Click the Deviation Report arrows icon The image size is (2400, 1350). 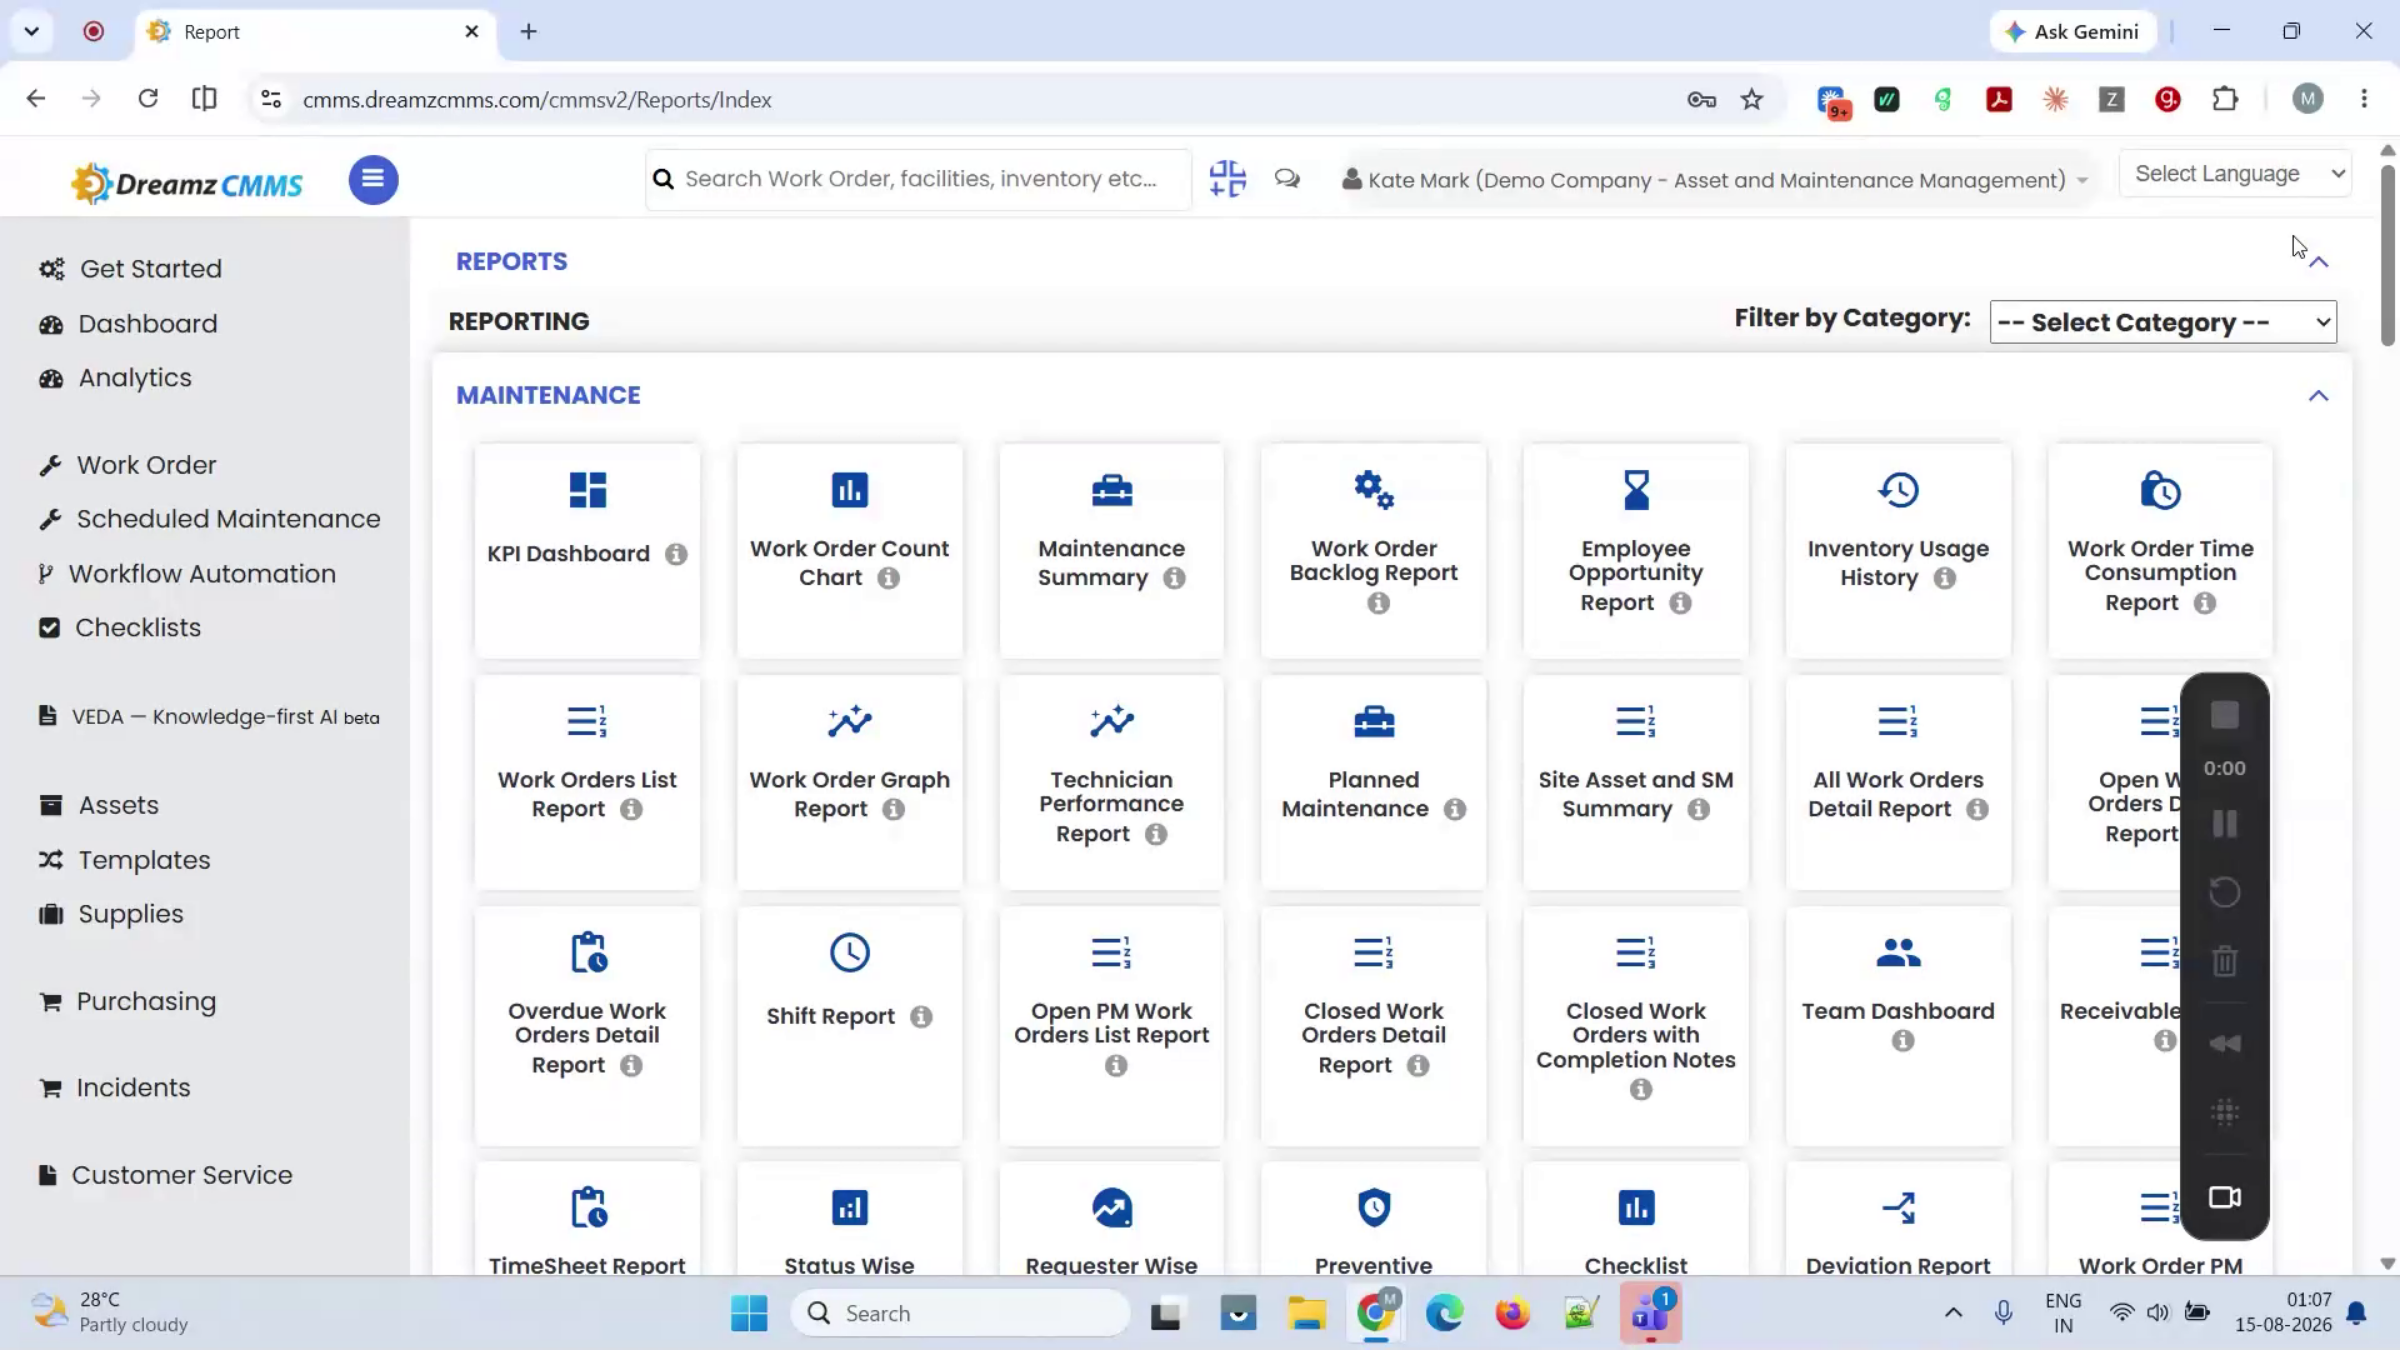pyautogui.click(x=1898, y=1207)
